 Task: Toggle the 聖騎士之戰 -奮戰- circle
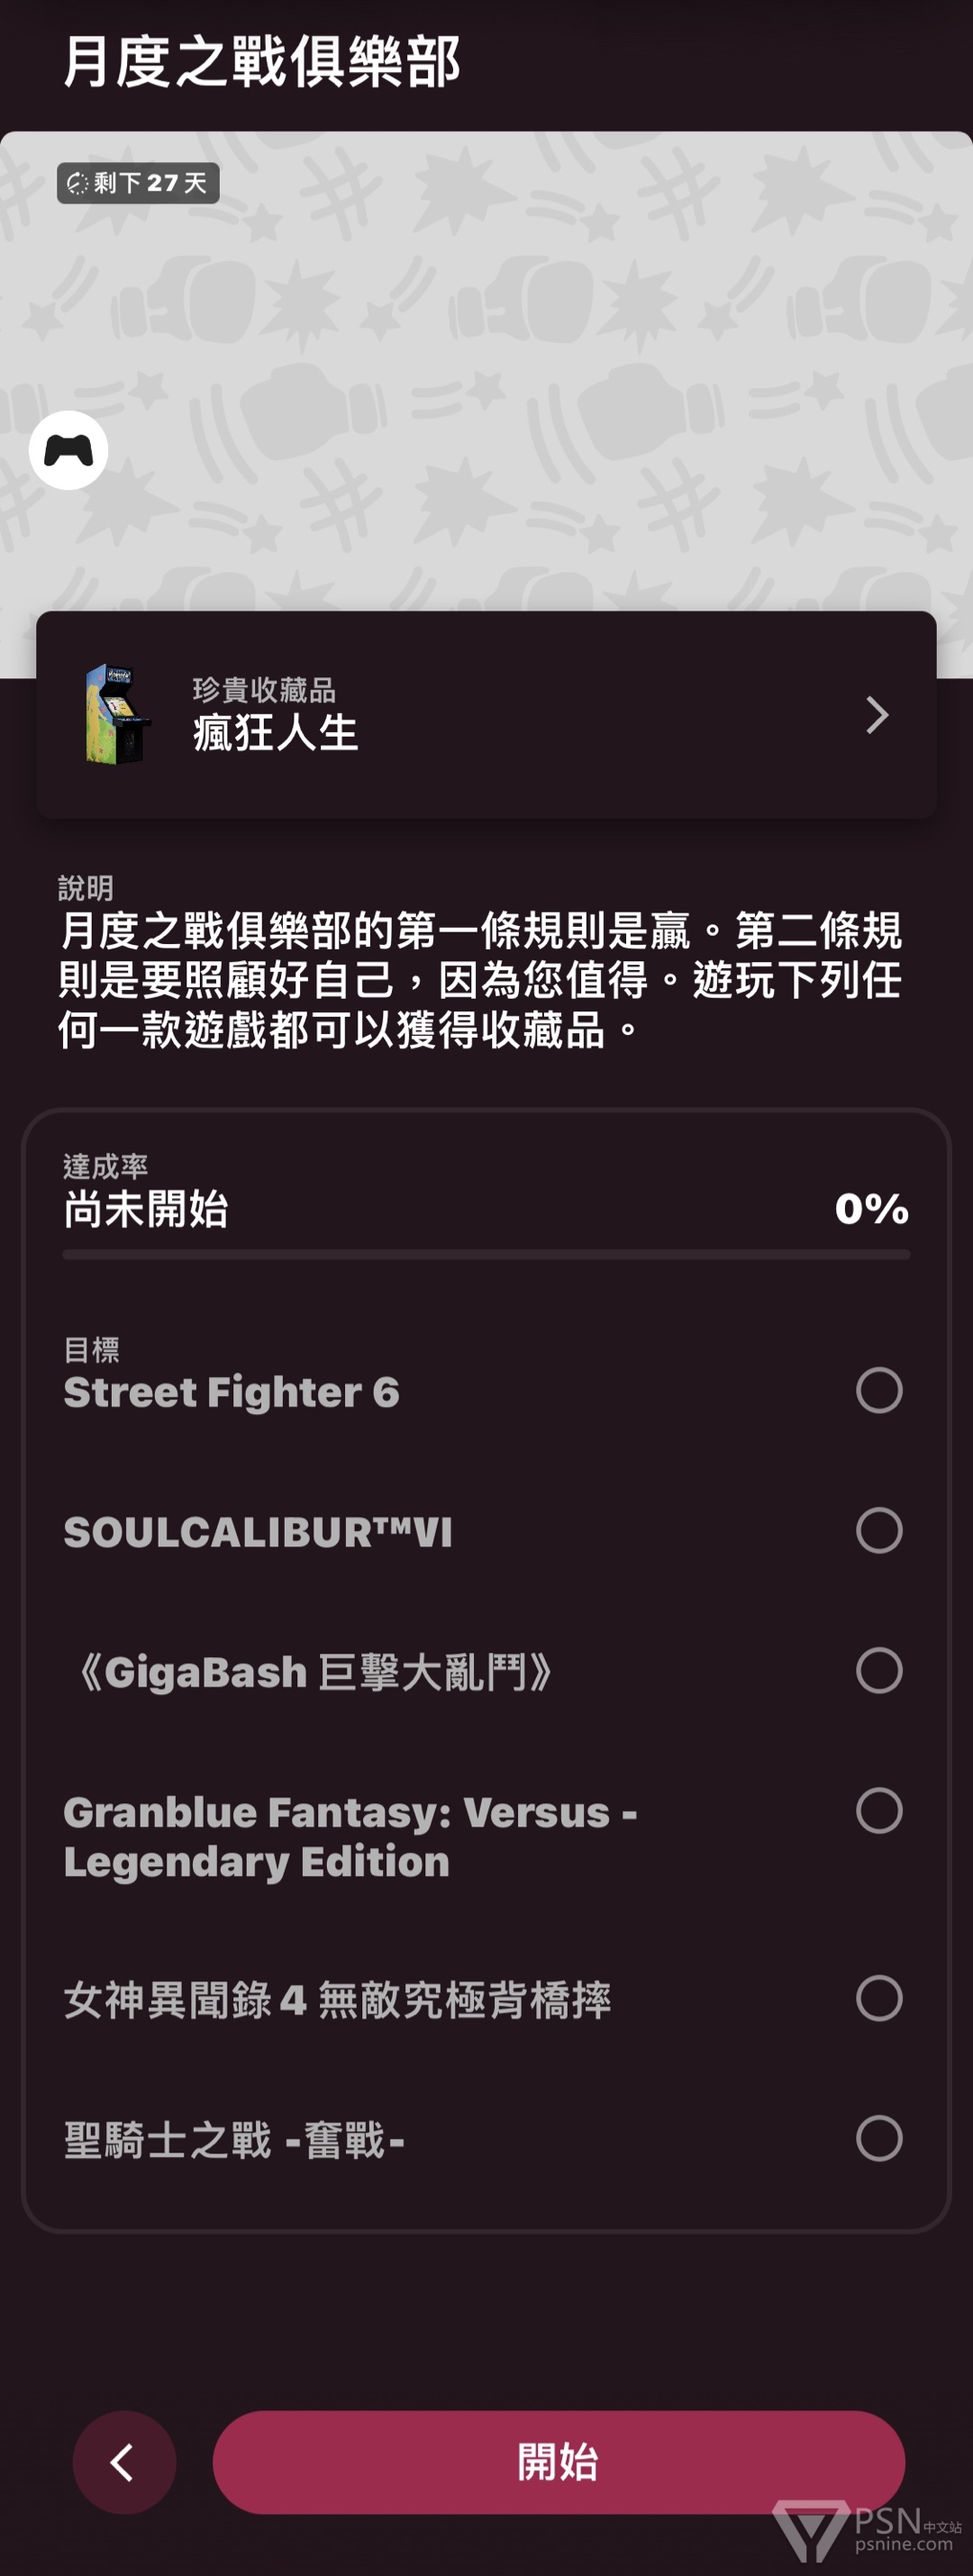click(879, 2138)
